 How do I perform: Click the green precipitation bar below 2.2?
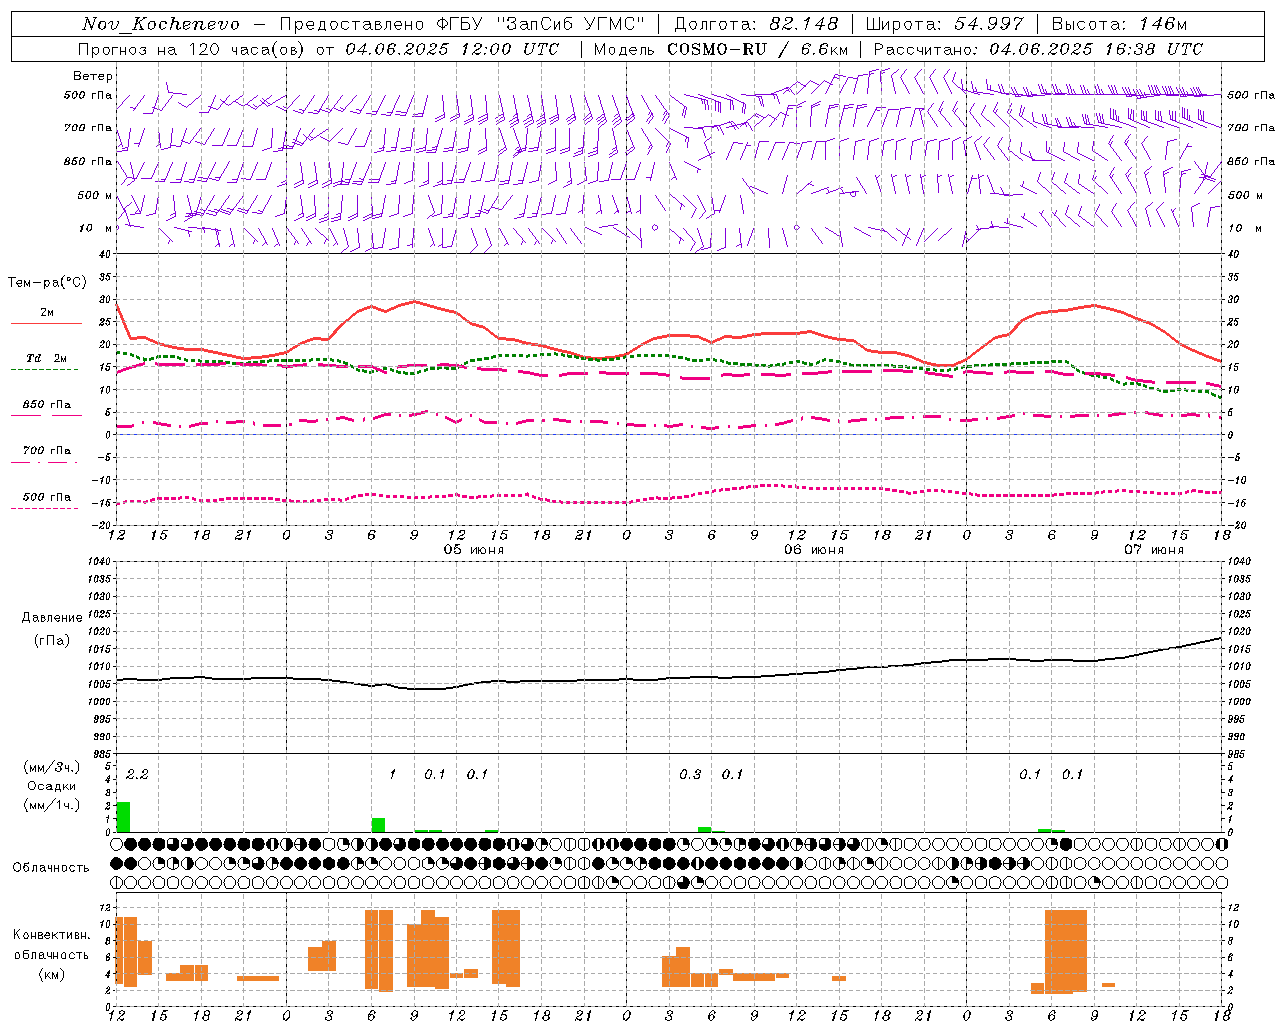point(124,817)
